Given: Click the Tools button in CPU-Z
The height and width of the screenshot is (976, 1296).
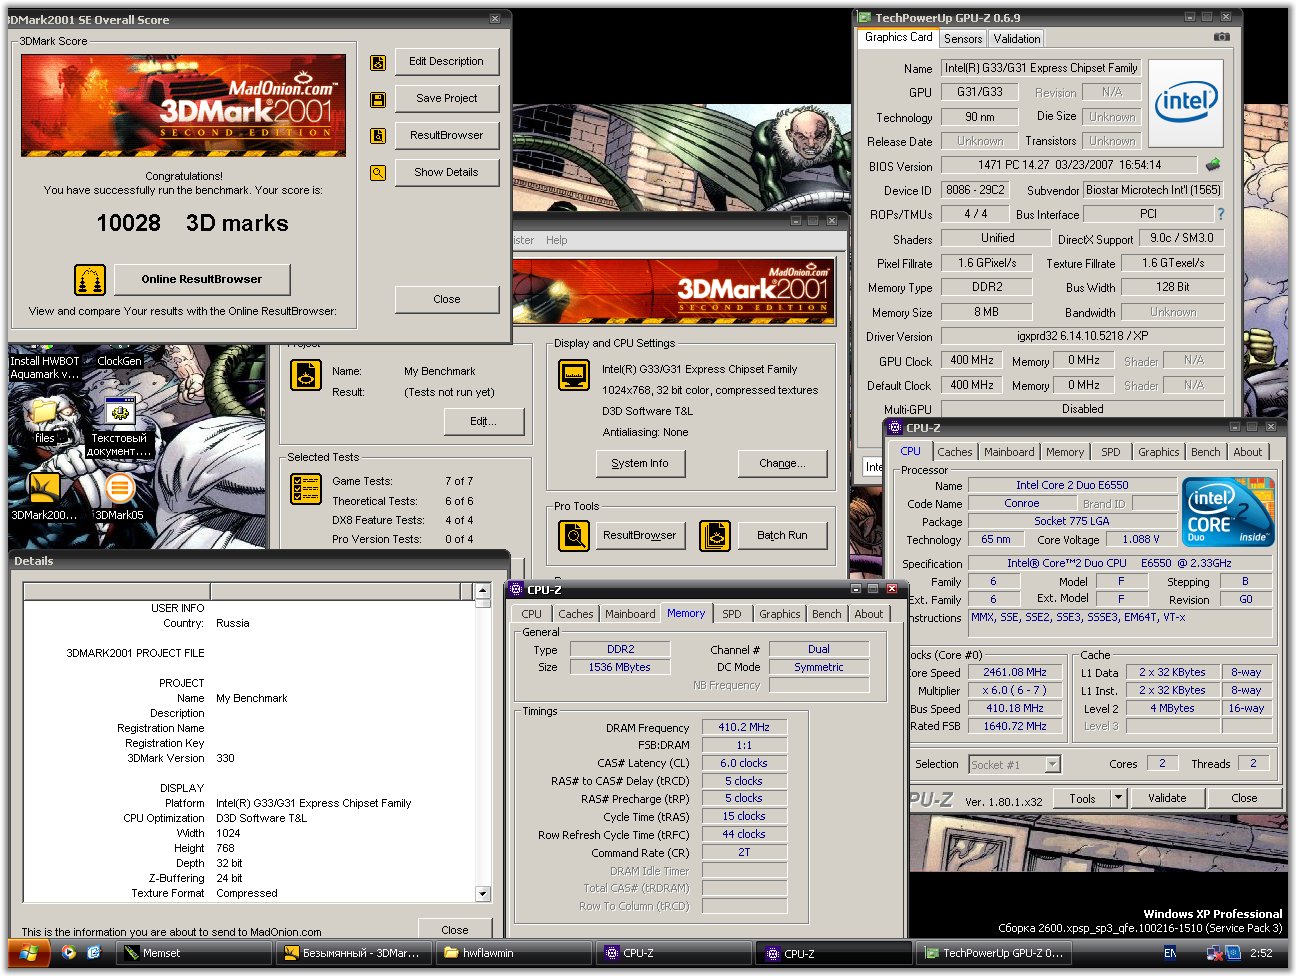Looking at the screenshot, I should point(1082,798).
